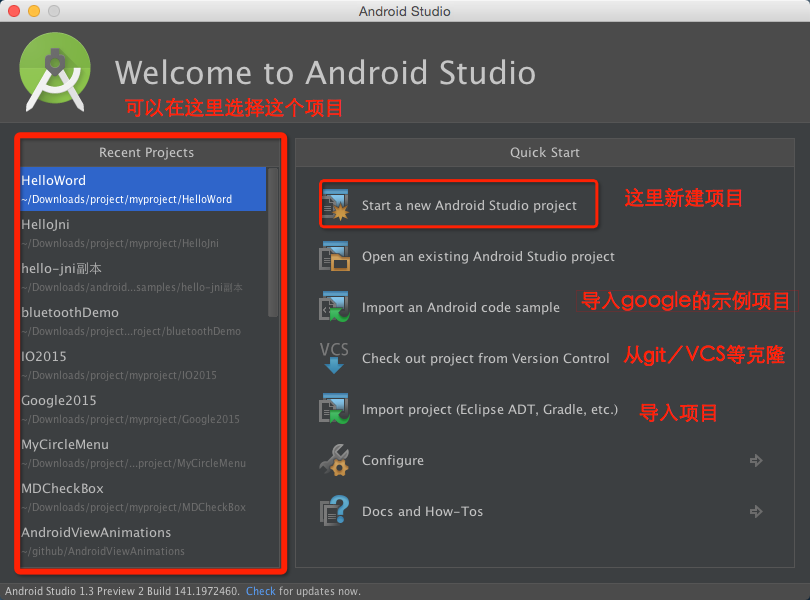This screenshot has height=600, width=810.
Task: Start a new Android Studio project
Action: pyautogui.click(x=469, y=206)
